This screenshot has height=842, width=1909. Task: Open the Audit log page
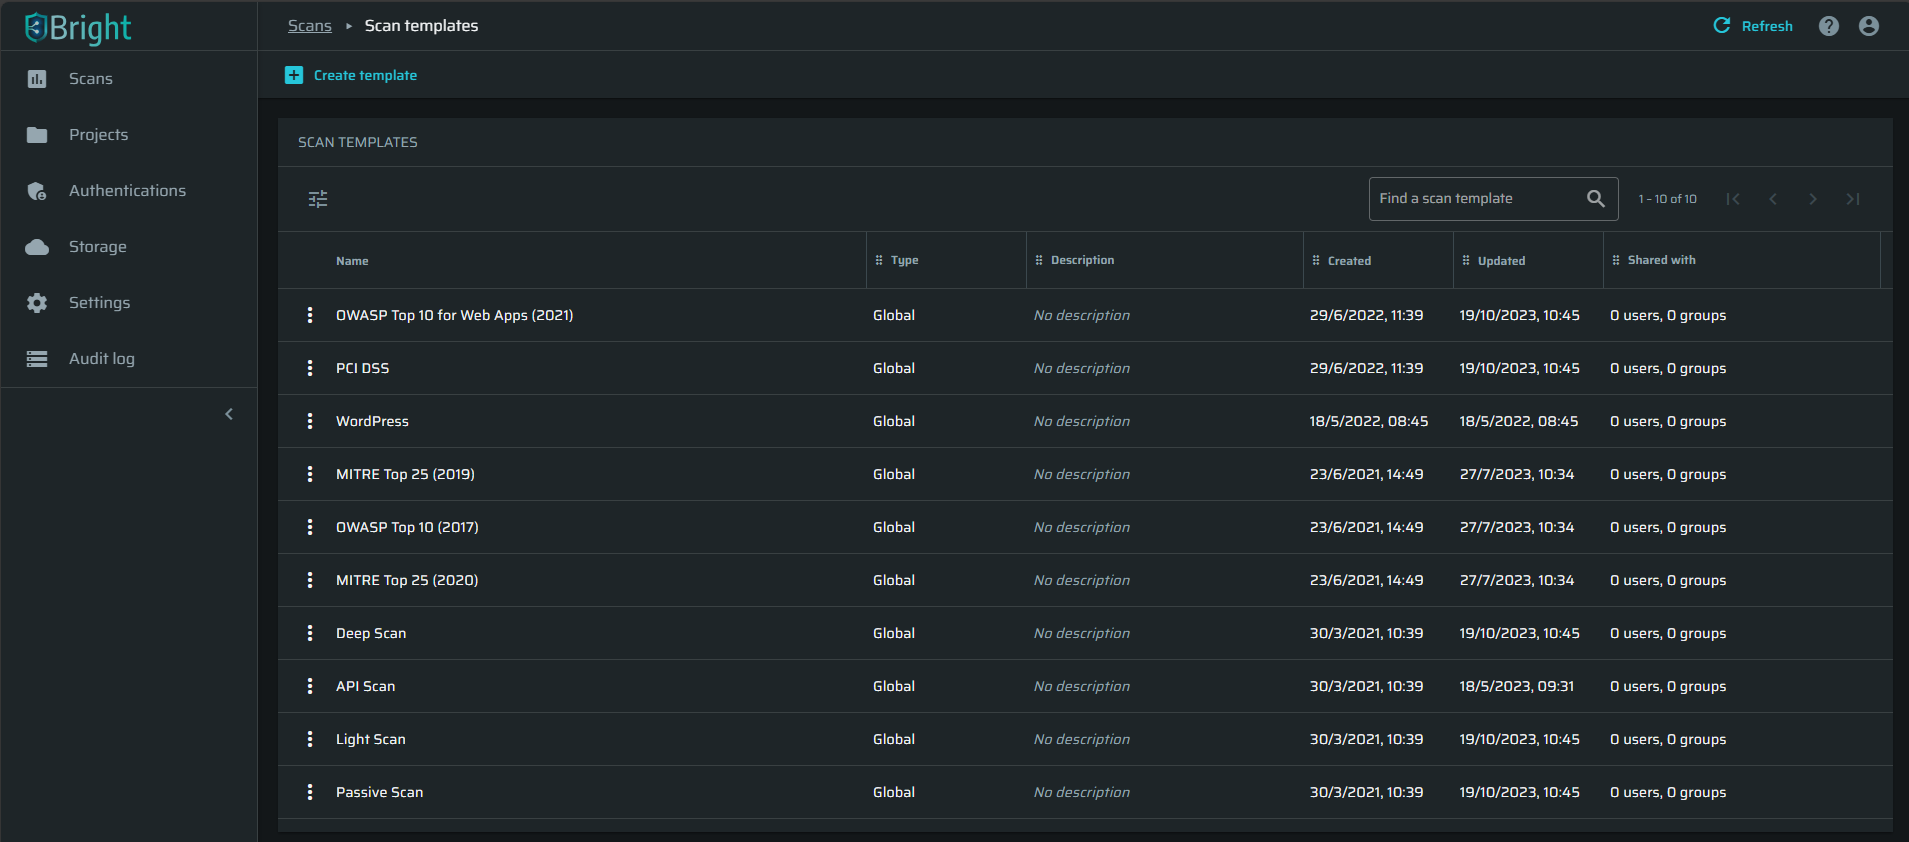pyautogui.click(x=128, y=359)
